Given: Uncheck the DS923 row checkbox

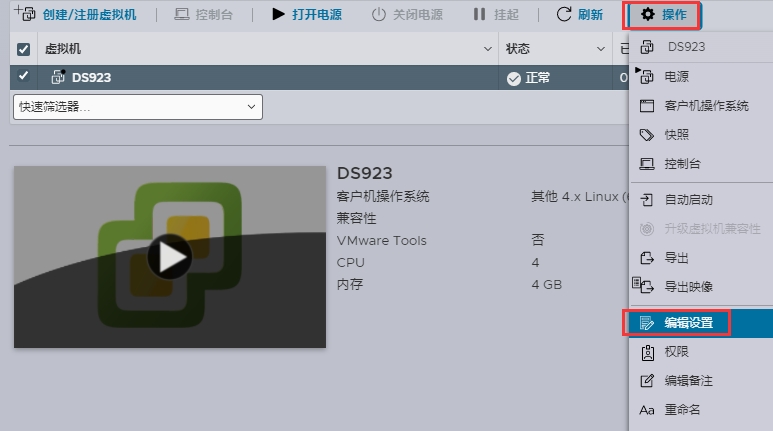Looking at the screenshot, I should tap(24, 77).
